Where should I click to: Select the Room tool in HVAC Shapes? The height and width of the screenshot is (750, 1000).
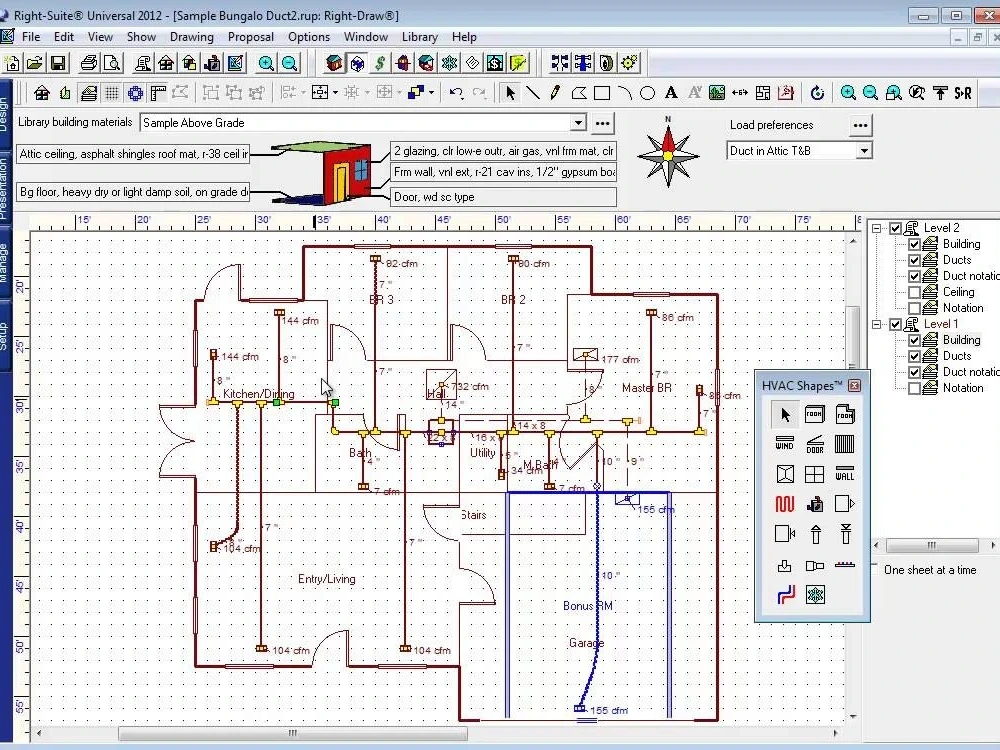tap(815, 414)
